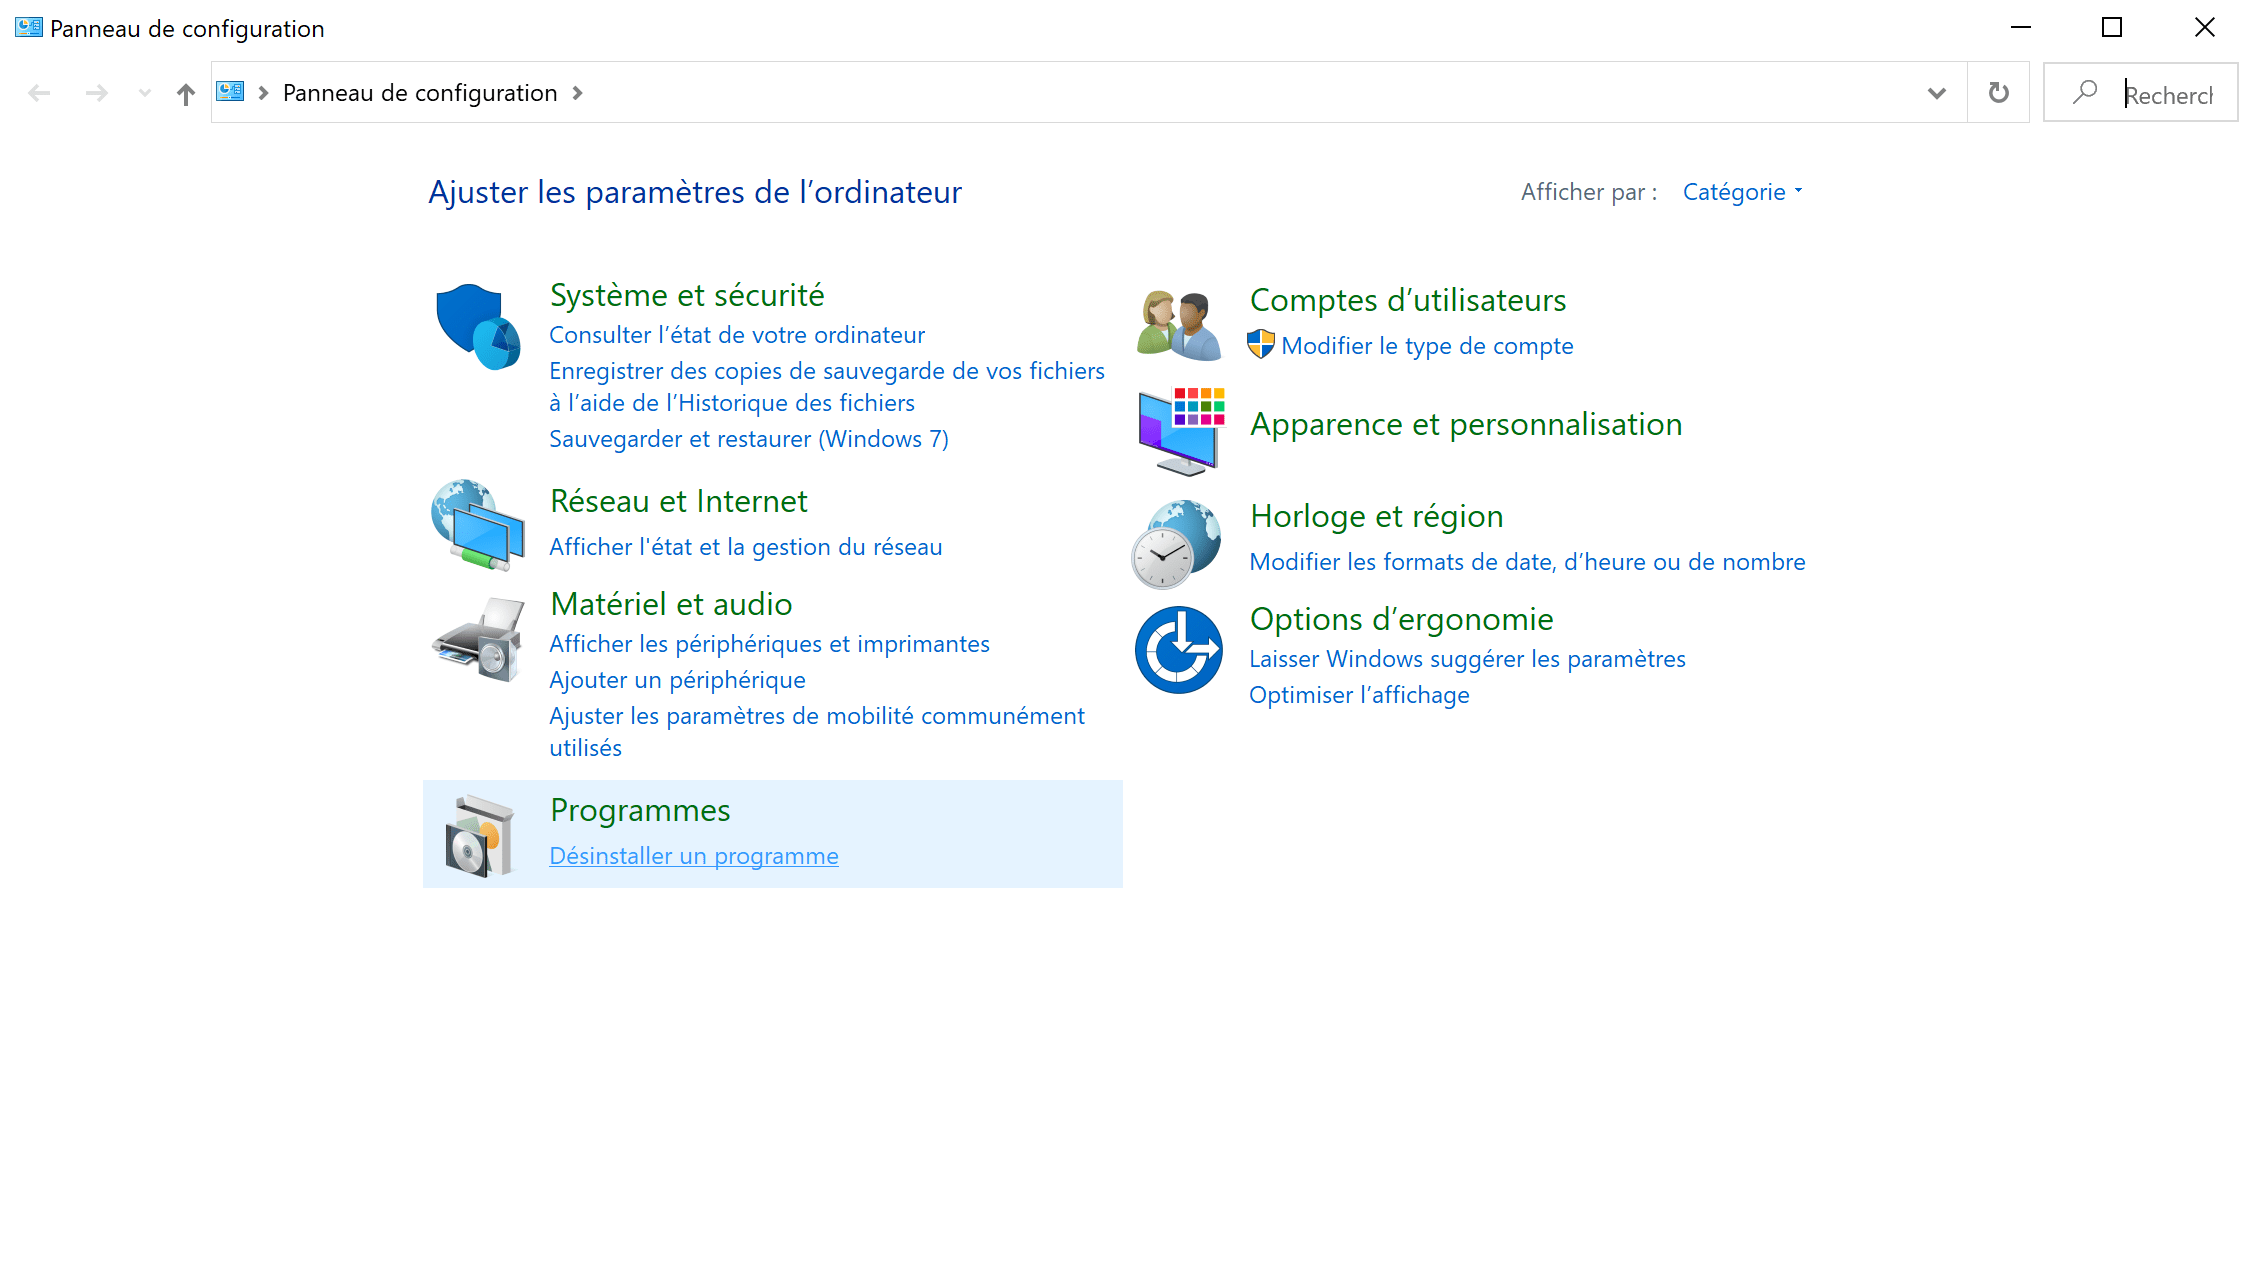Minimize the Control Panel window
Image resolution: width=2252 pixels, height=1266 pixels.
2021,28
